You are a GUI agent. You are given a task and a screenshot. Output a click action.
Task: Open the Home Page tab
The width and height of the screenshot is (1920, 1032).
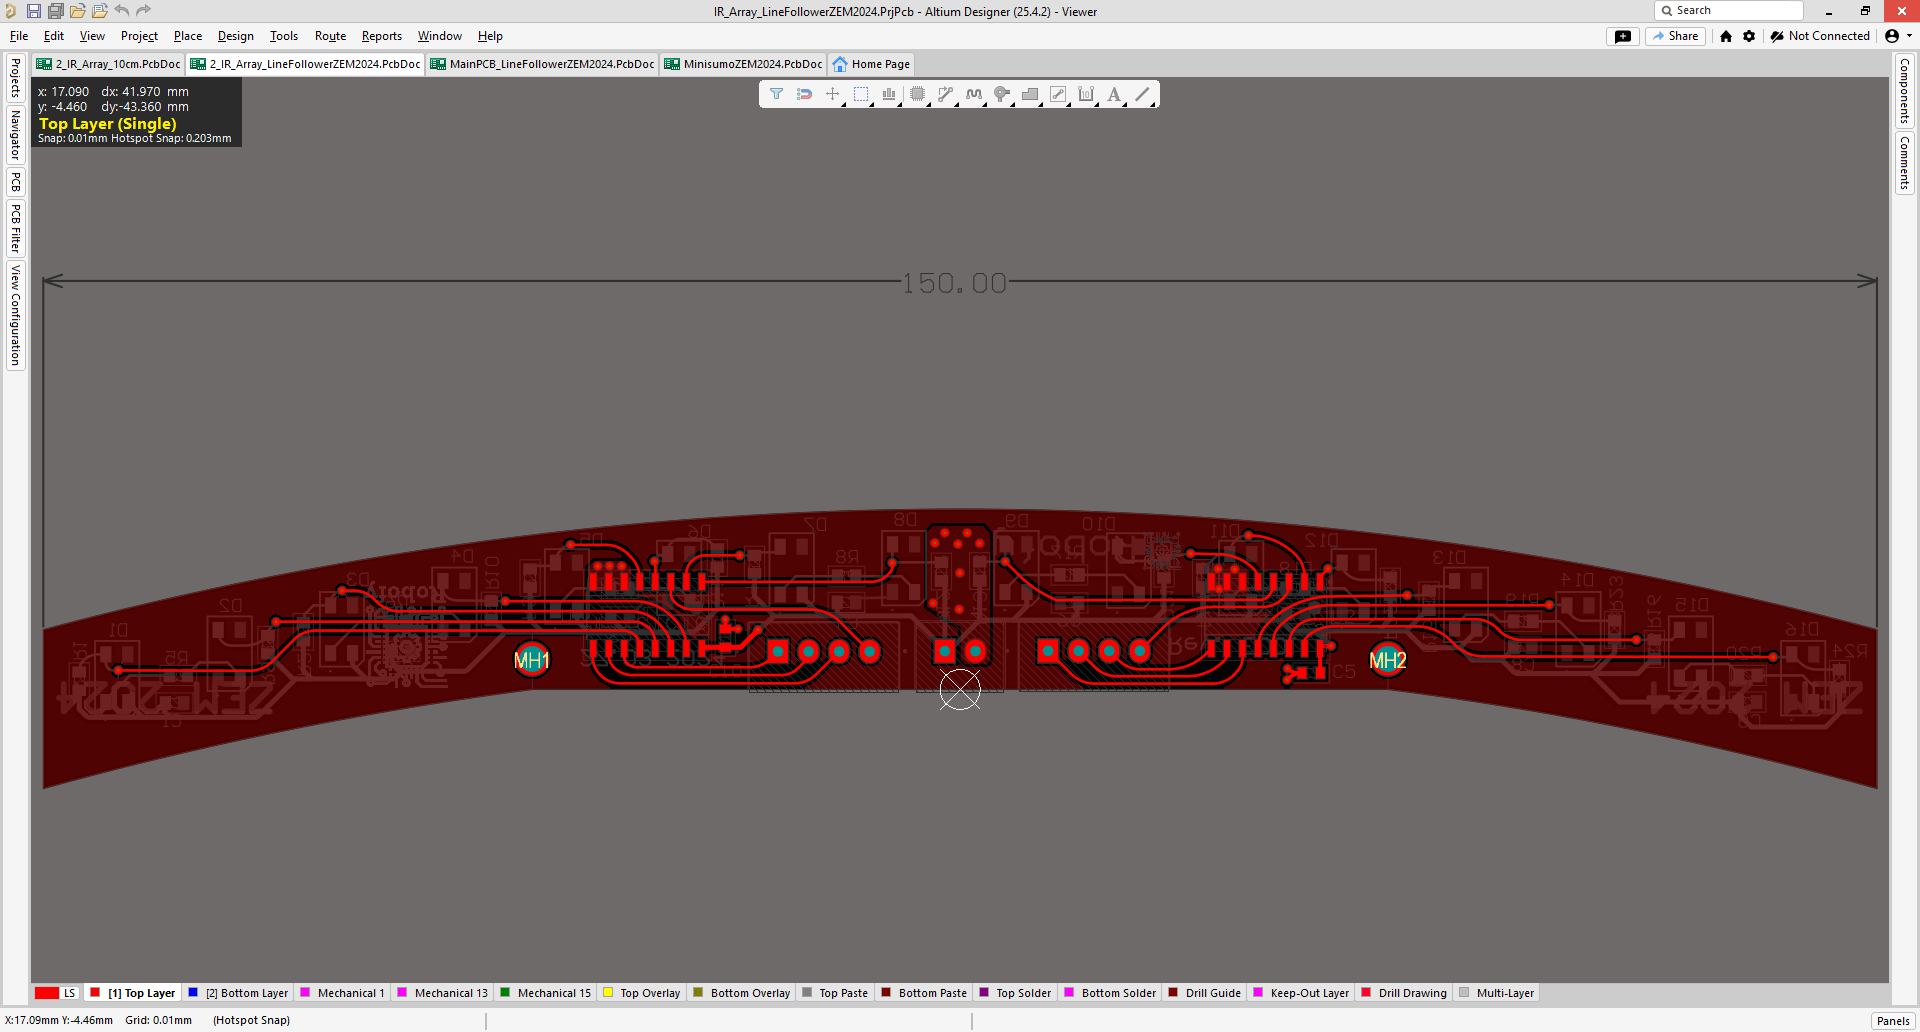871,64
